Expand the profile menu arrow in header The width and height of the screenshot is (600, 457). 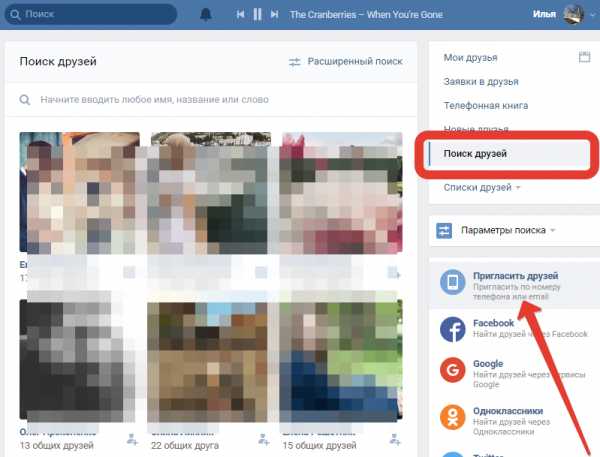pyautogui.click(x=592, y=15)
